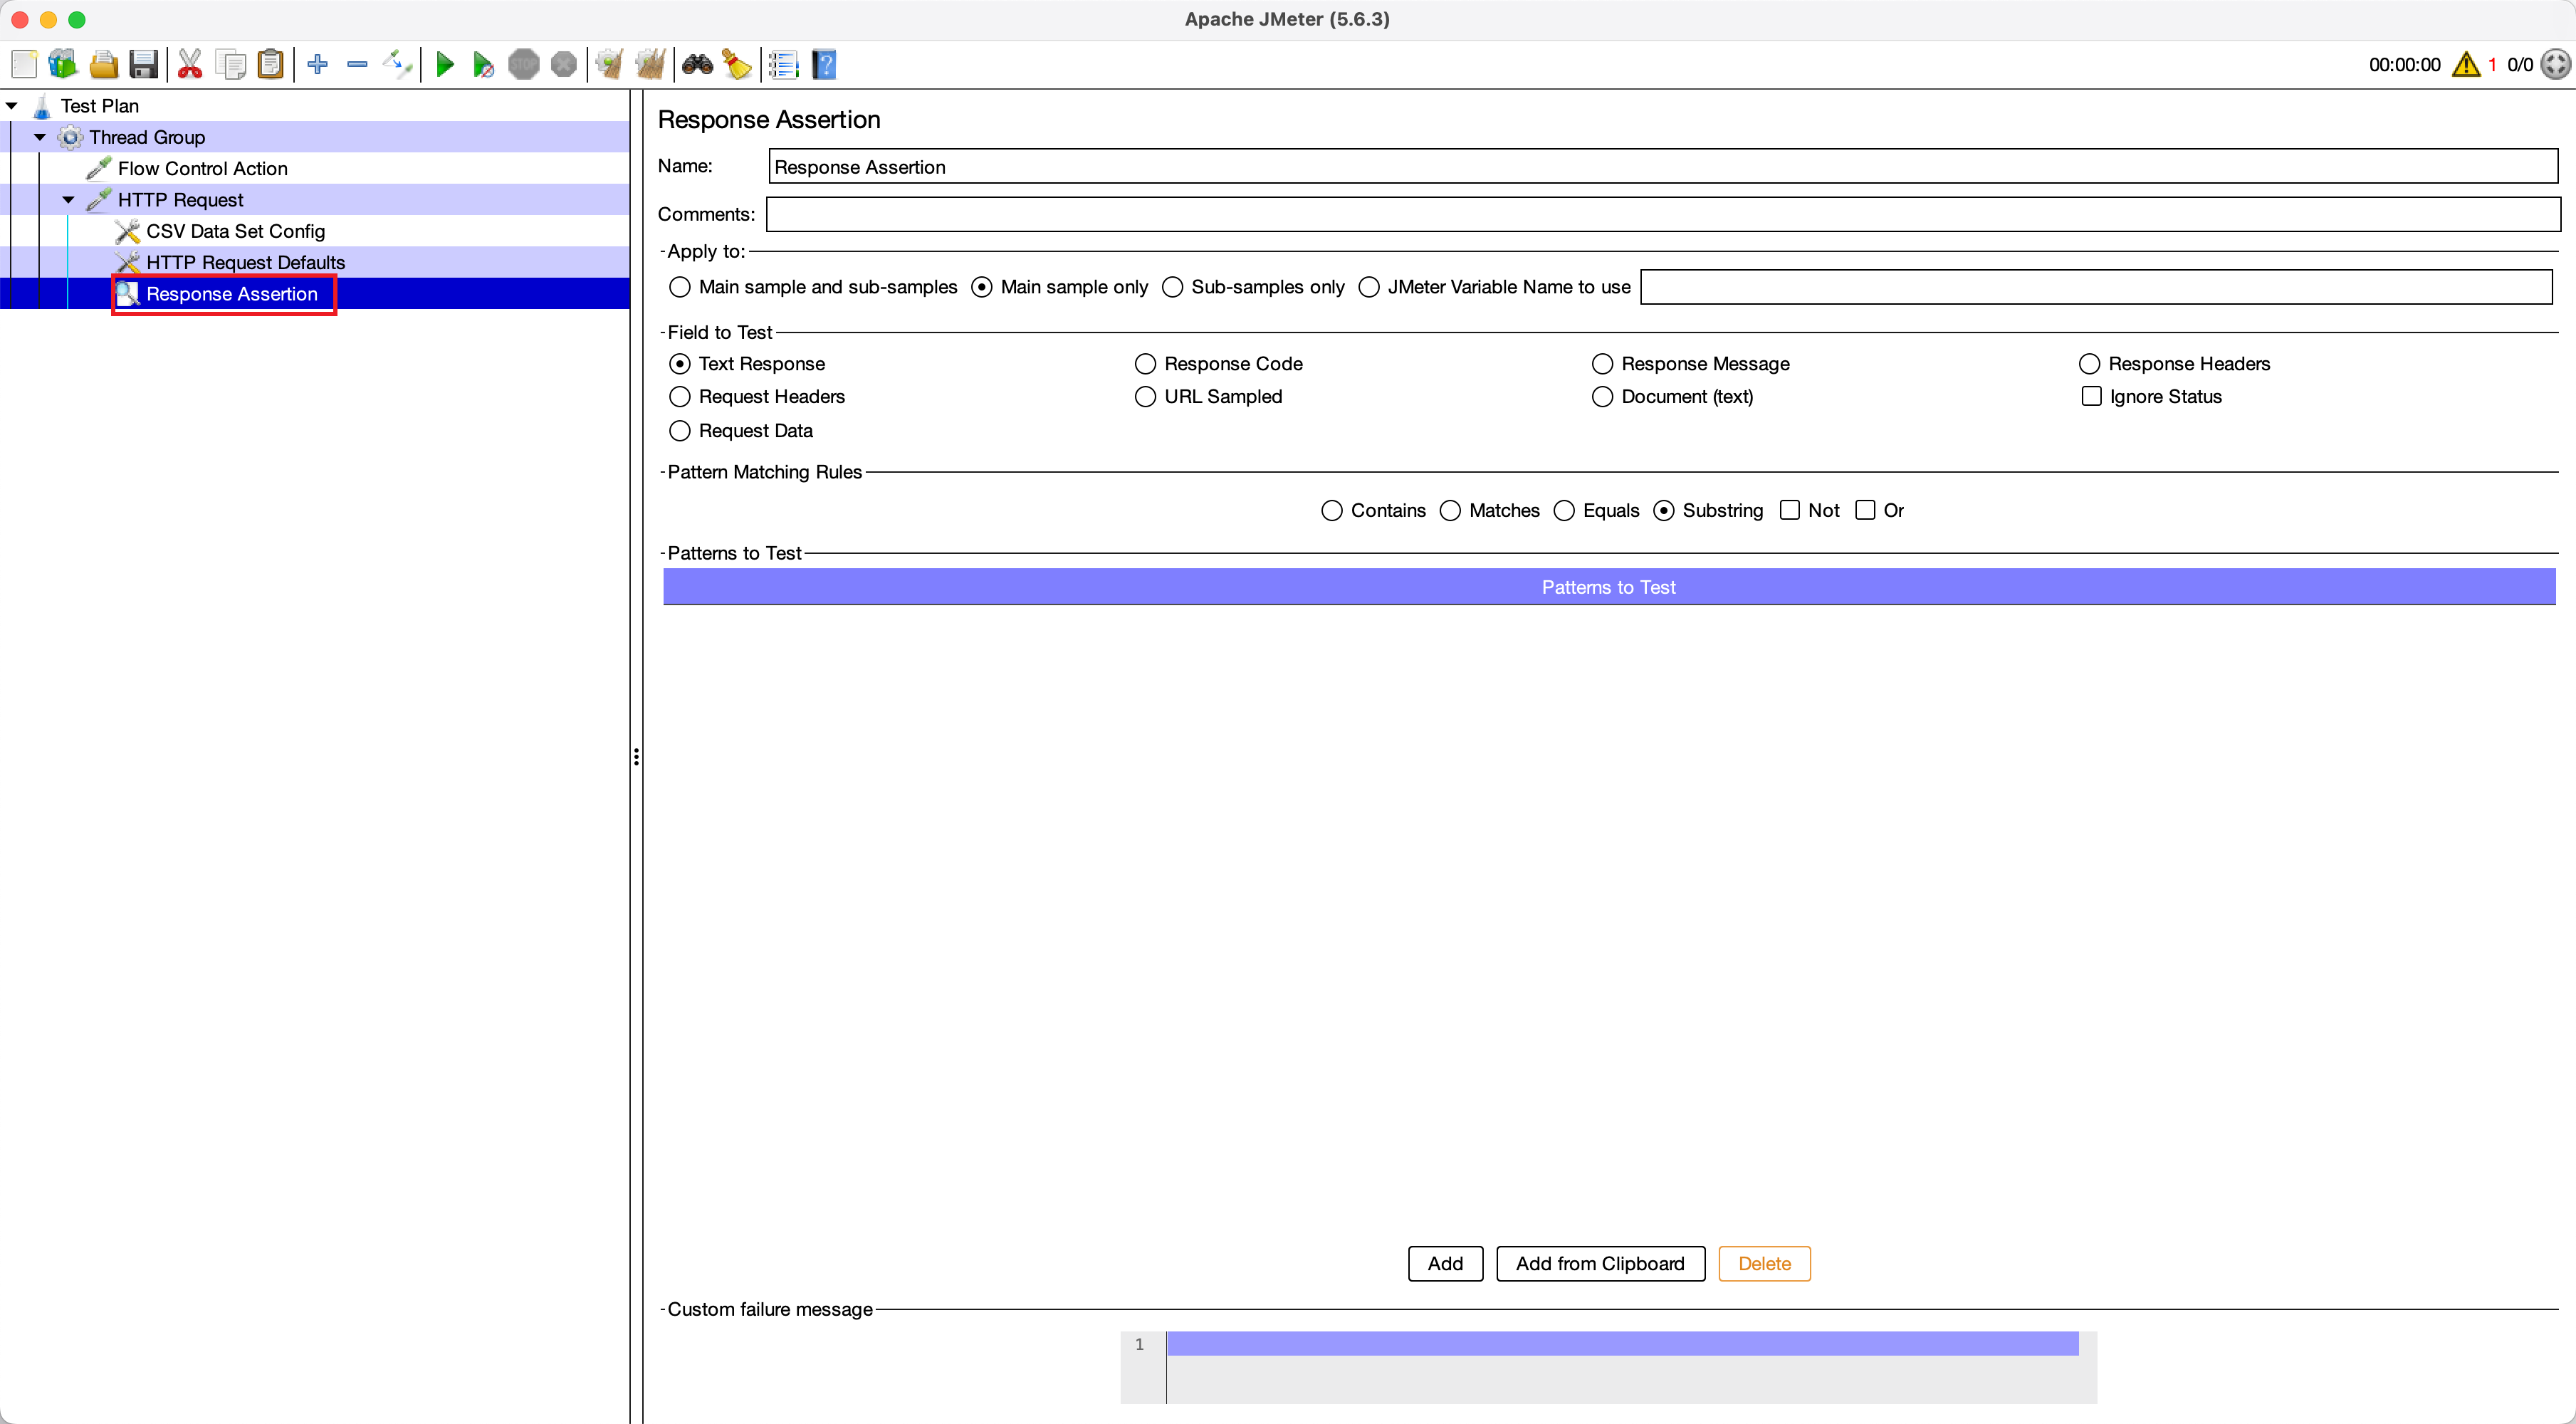The image size is (2576, 1424).
Task: Select JMeter Variable Name to use radio
Action: [x=1369, y=287]
